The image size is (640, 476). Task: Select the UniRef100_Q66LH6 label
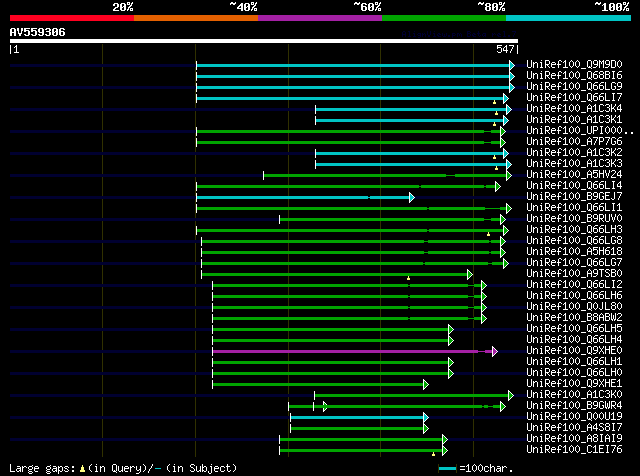574,296
